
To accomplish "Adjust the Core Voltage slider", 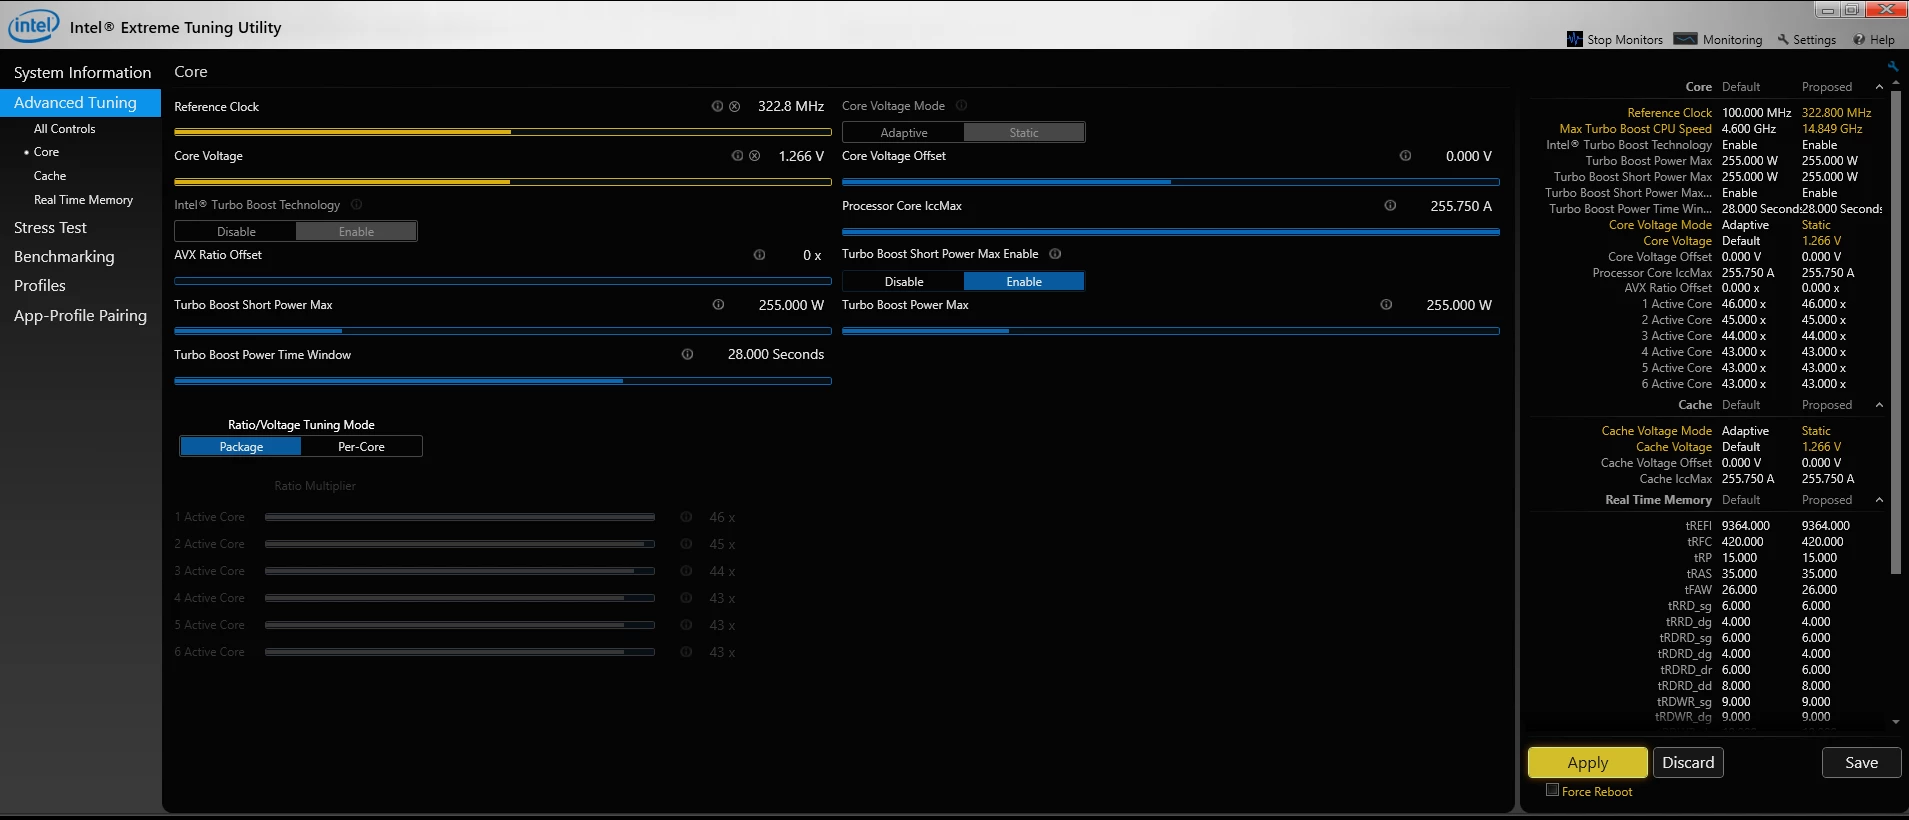I will click(x=503, y=181).
